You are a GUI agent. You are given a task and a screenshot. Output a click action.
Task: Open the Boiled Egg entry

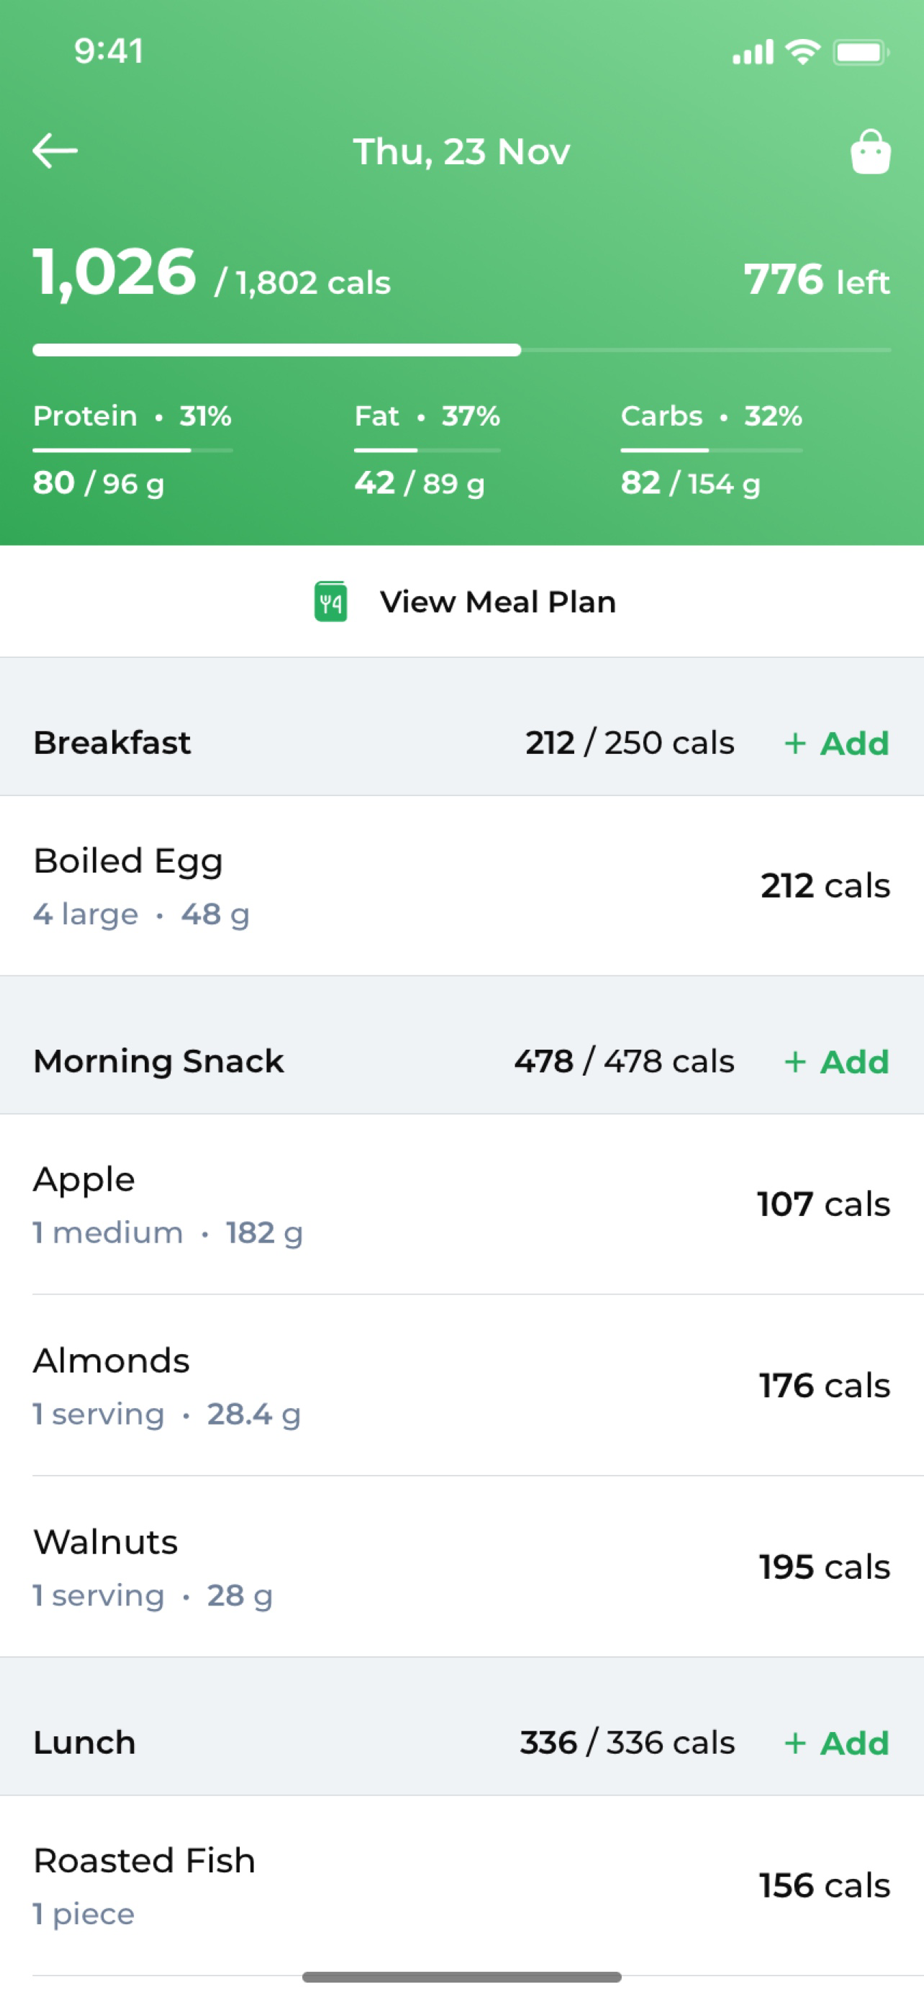(x=462, y=886)
